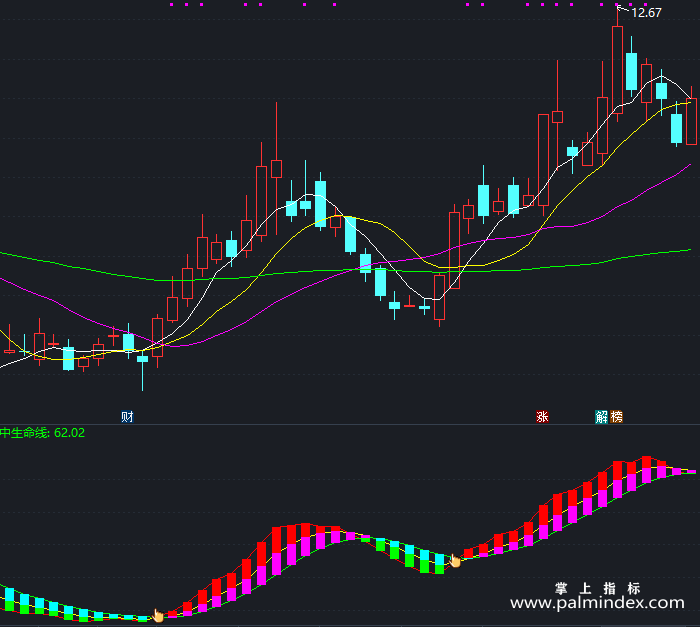Click the 涨 marker icon
Screen dimensions: 700x627
(542, 417)
